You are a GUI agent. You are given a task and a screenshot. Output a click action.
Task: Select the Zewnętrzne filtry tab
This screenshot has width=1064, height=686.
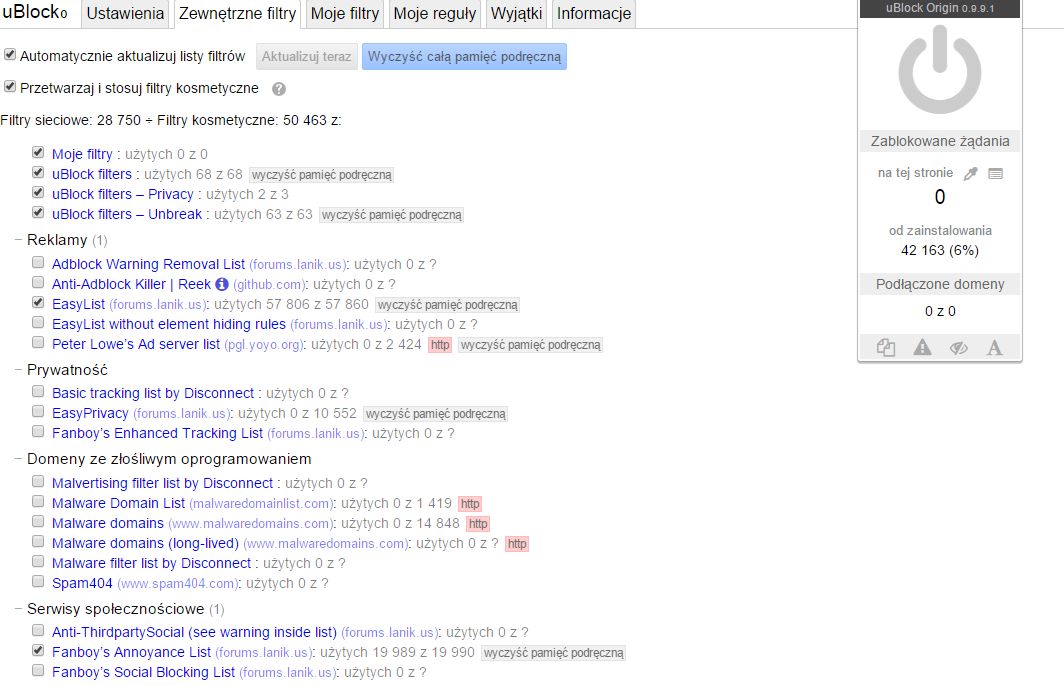pos(238,14)
